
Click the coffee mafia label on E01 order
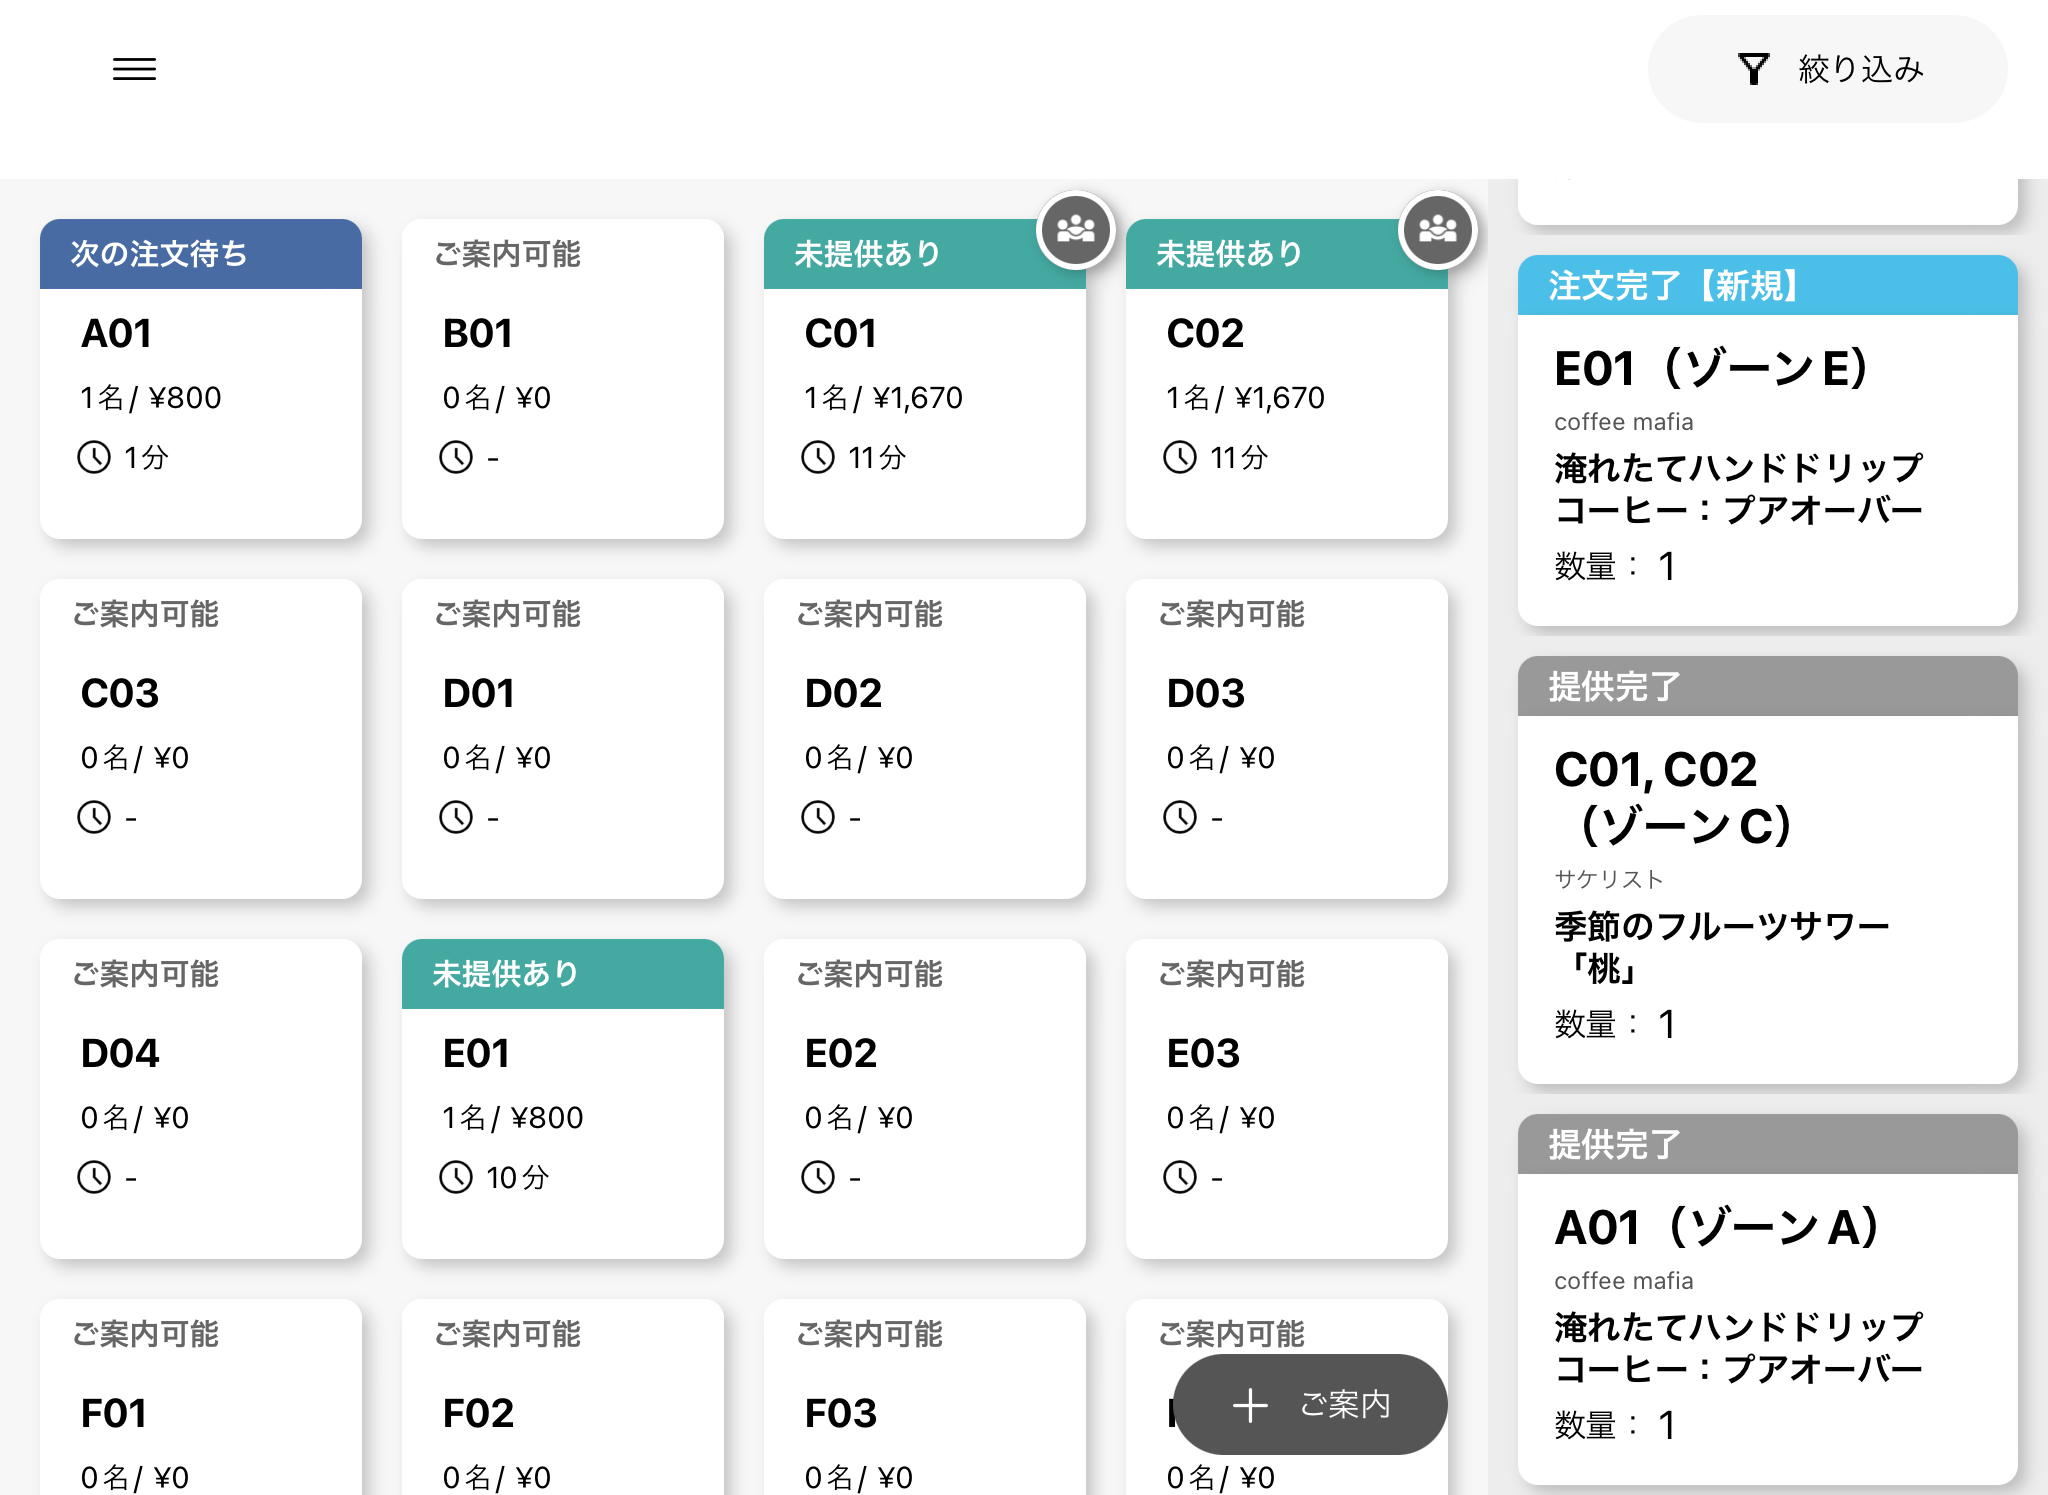pos(1624,422)
